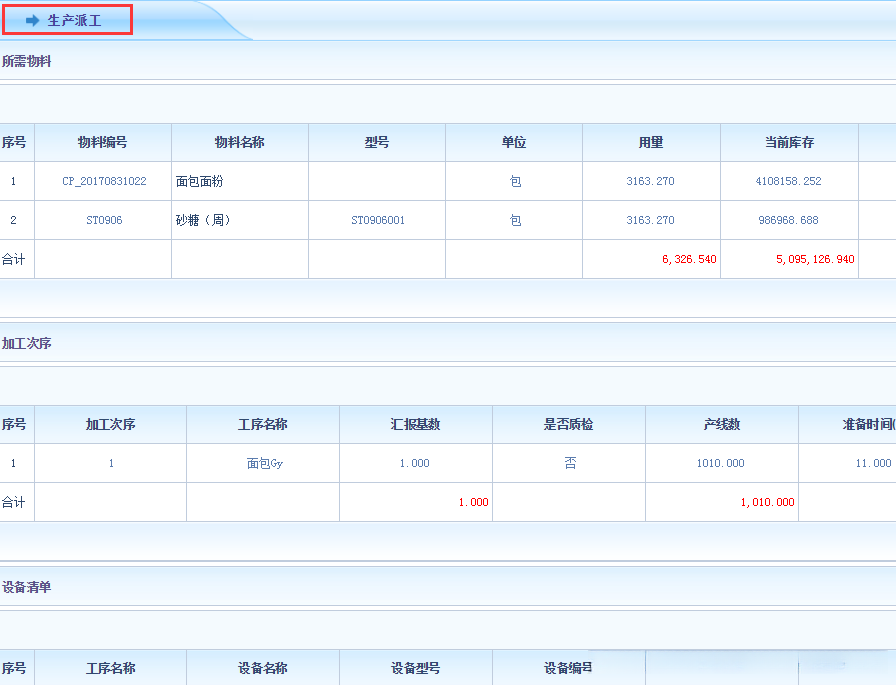Screen dimensions: 896x685
Task: Click the 汇报基数 column header
Action: tap(416, 424)
